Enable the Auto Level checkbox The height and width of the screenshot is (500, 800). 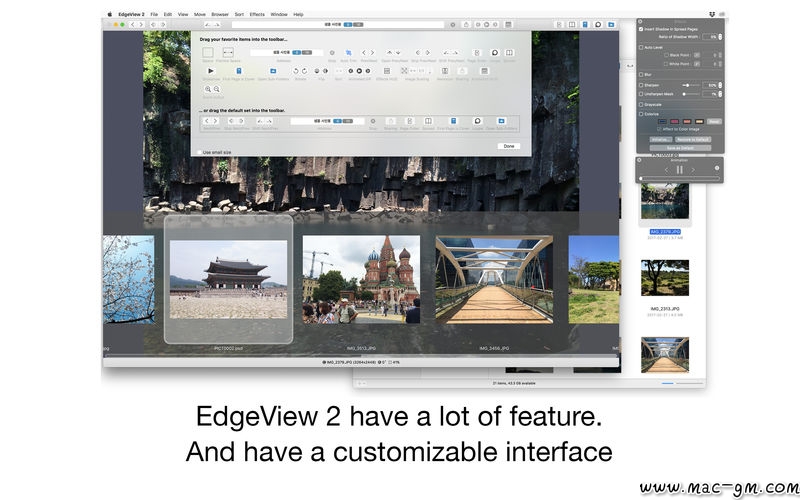pos(641,47)
